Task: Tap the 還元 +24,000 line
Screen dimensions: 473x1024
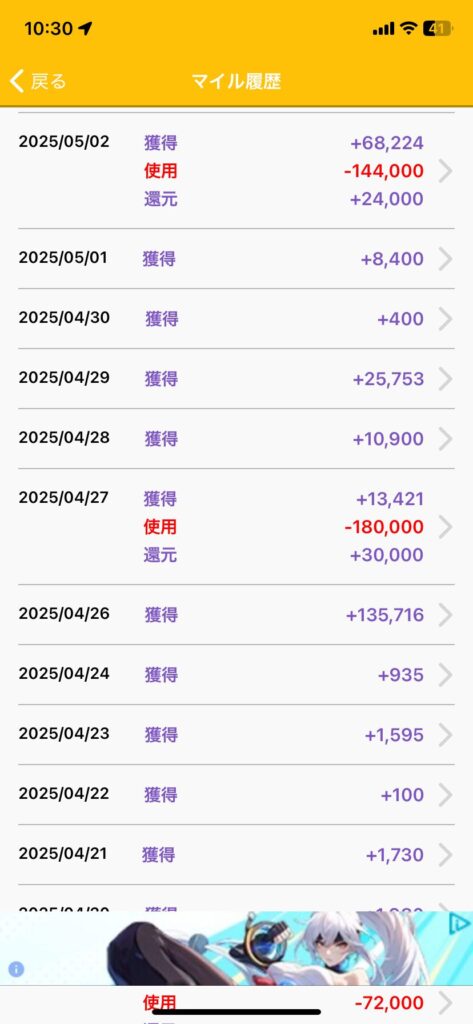Action: pos(284,199)
